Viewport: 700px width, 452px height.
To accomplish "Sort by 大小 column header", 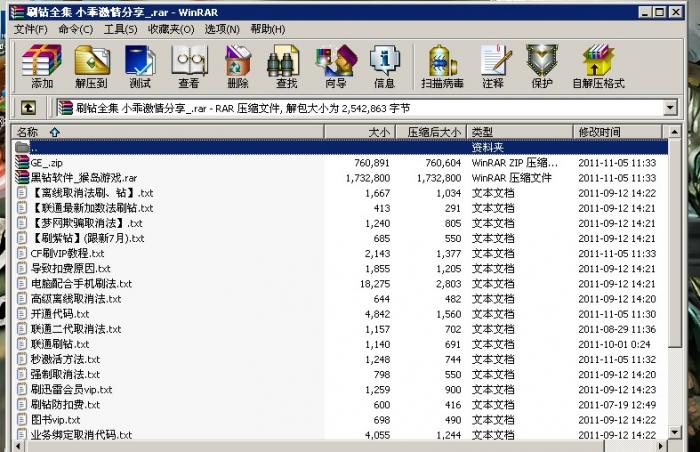I will pyautogui.click(x=360, y=132).
